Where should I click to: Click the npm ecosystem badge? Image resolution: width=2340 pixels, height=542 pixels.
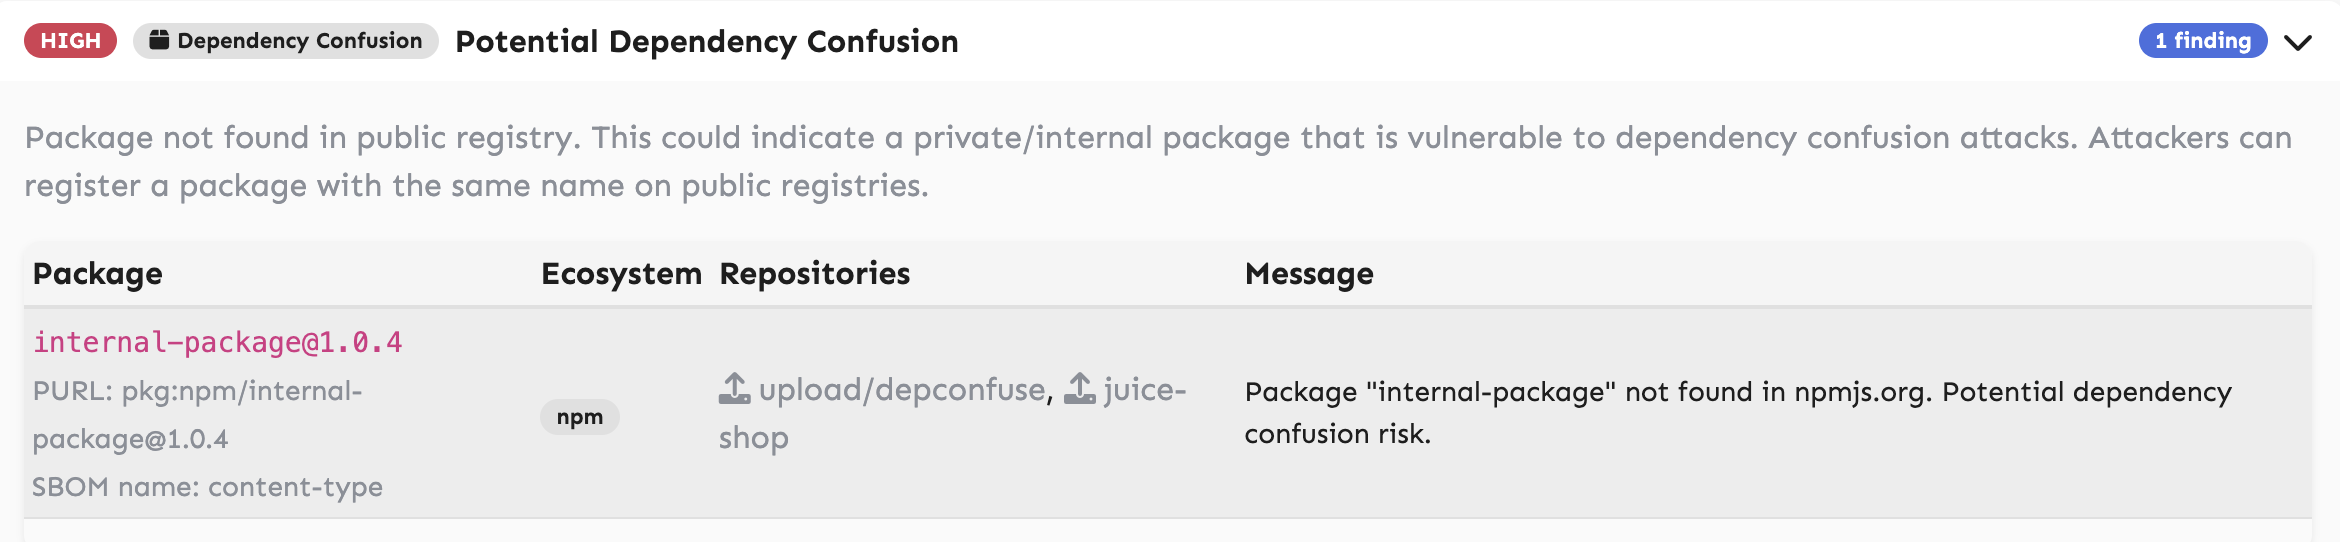click(x=580, y=417)
